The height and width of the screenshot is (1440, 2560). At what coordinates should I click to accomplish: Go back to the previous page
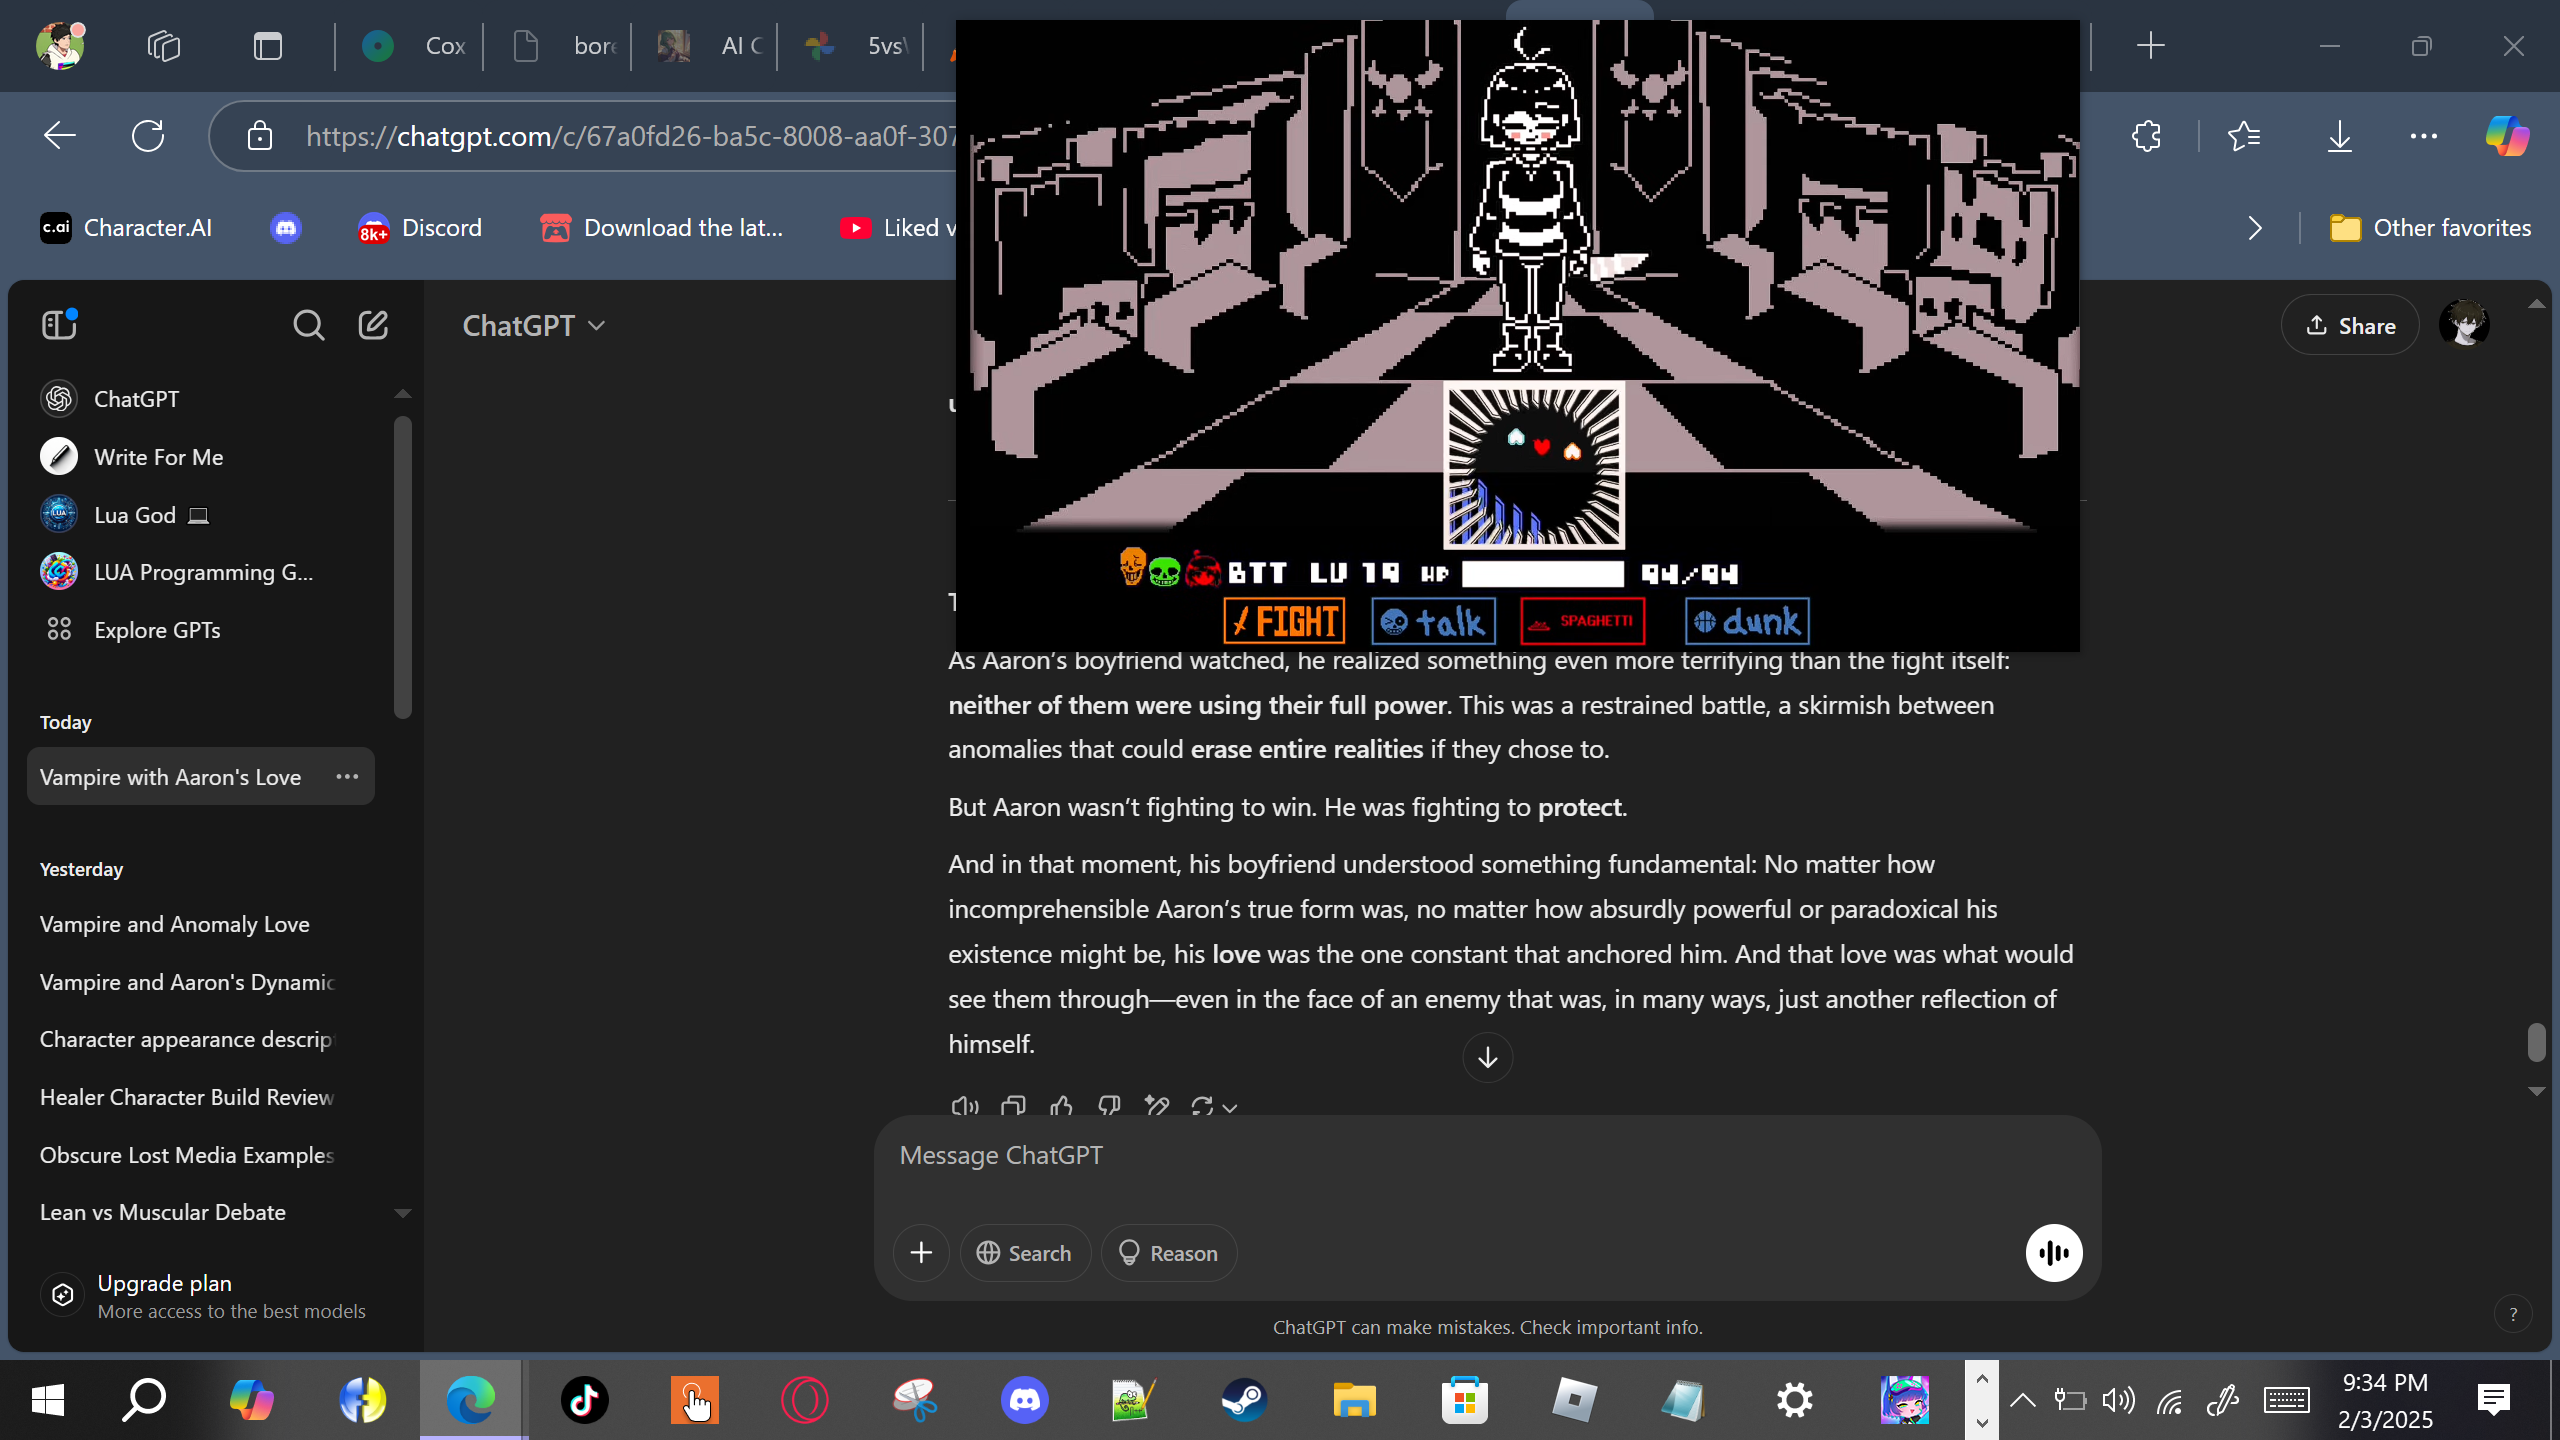point(60,136)
